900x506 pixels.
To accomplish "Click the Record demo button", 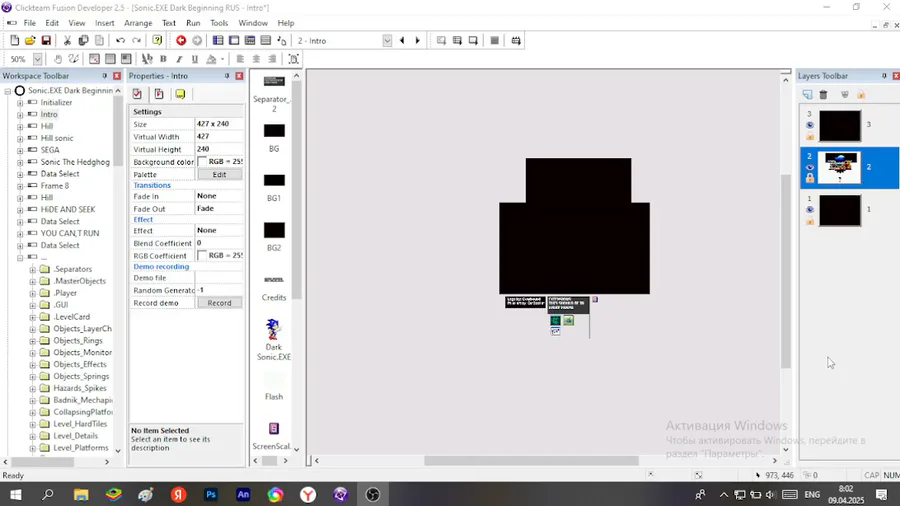I will 219,303.
